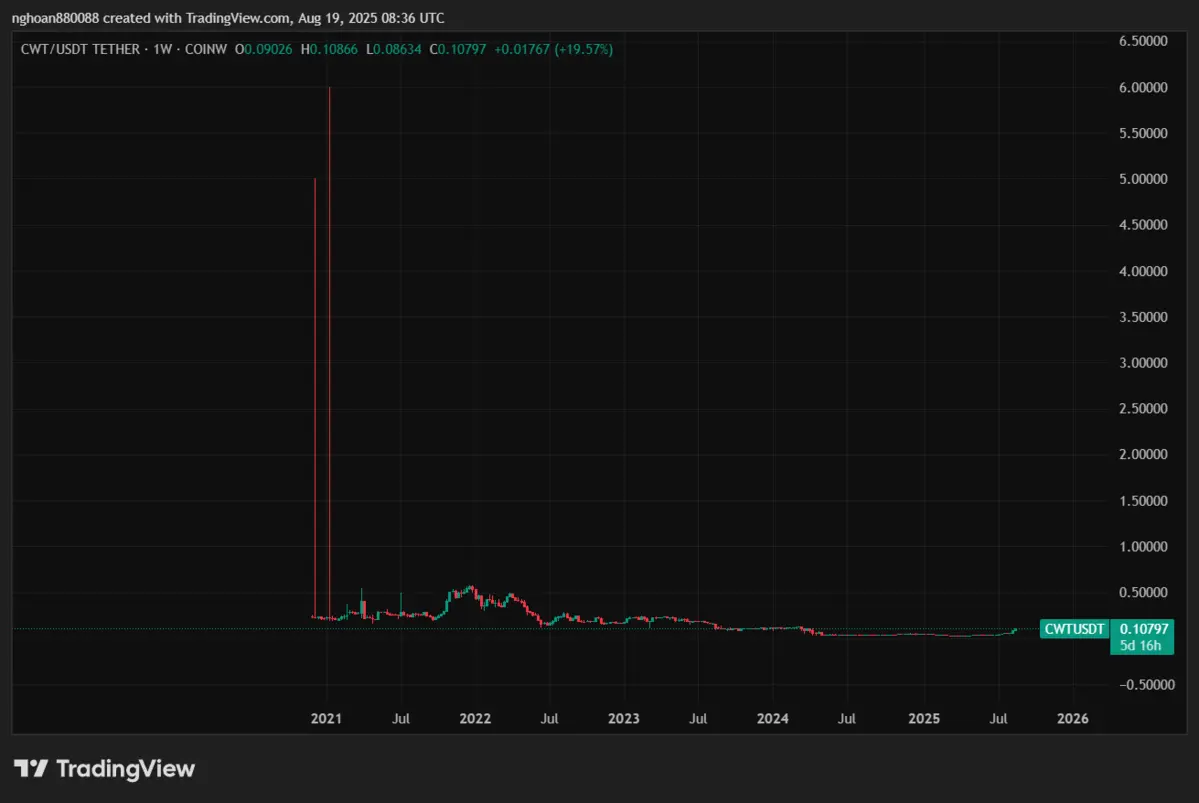Screen dimensions: 1199x803
Task: Click the 2026 time axis label
Action: [1073, 718]
